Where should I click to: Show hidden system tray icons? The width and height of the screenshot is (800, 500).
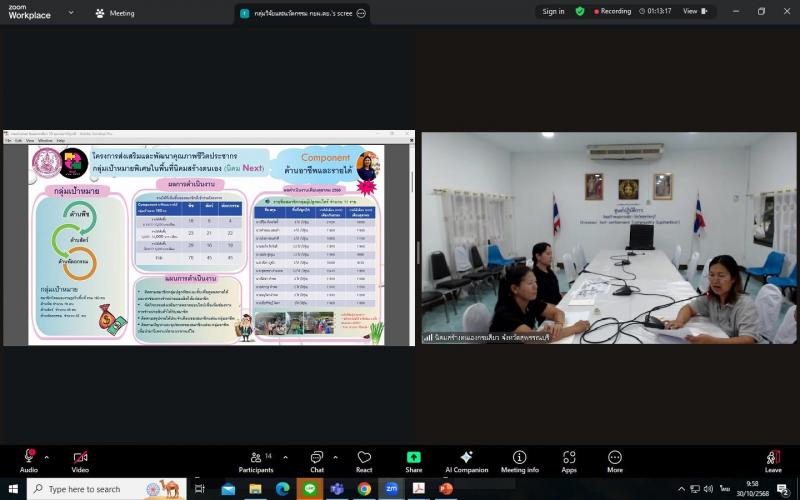click(x=681, y=489)
